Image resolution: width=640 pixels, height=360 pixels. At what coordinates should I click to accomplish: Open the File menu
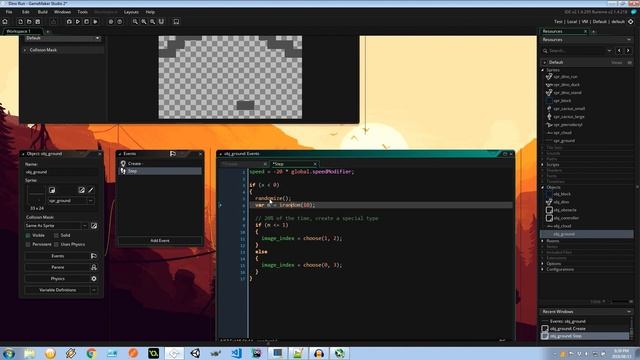click(x=9, y=12)
